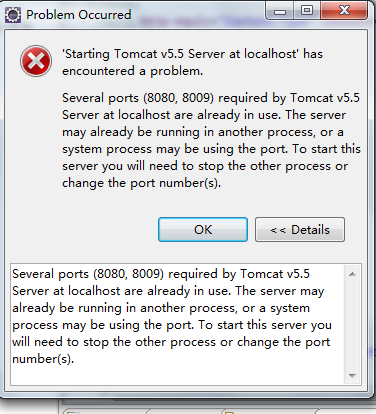Click the red error X icon

(36, 61)
